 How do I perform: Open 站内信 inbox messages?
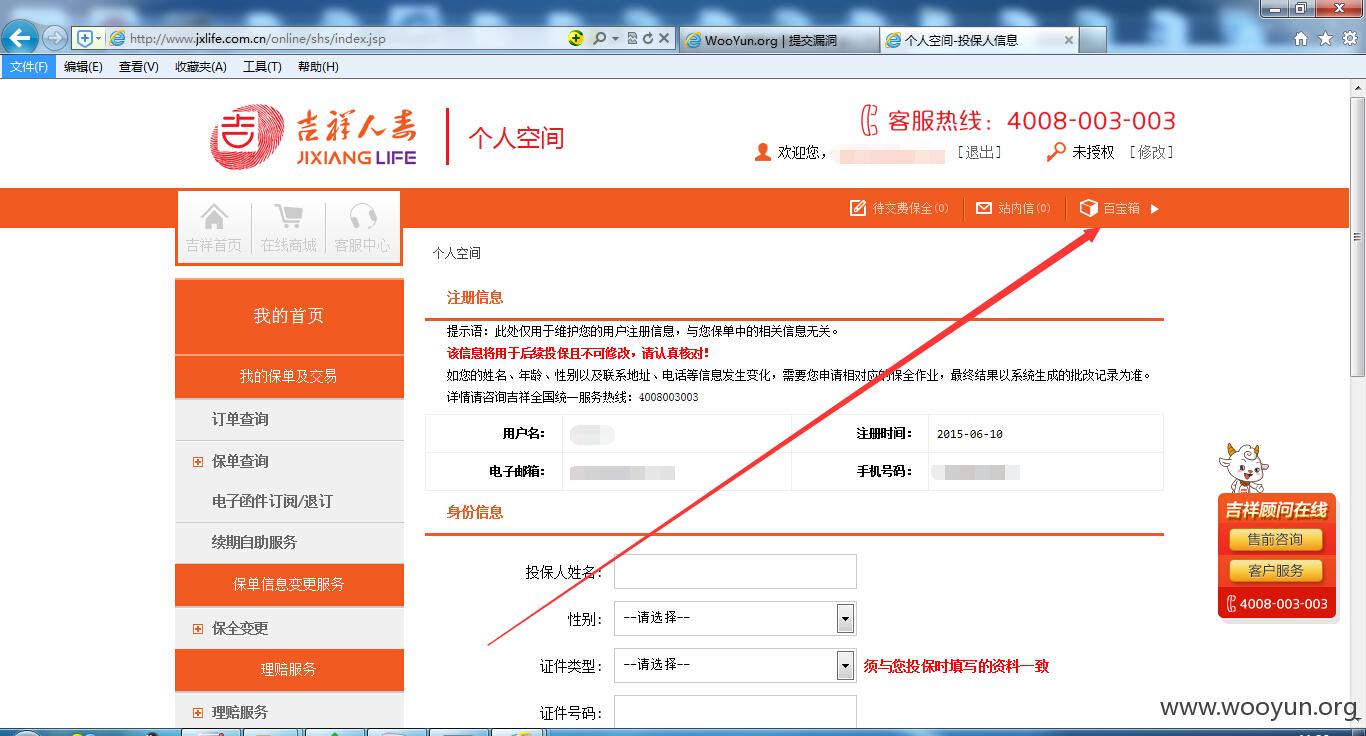pyautogui.click(x=1013, y=208)
